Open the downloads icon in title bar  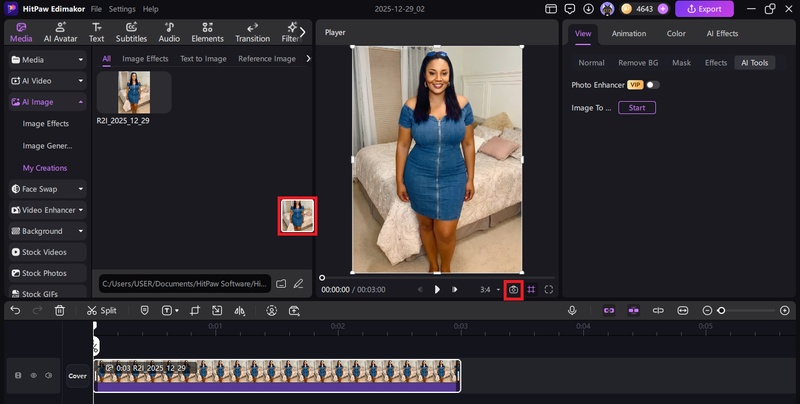coord(588,9)
